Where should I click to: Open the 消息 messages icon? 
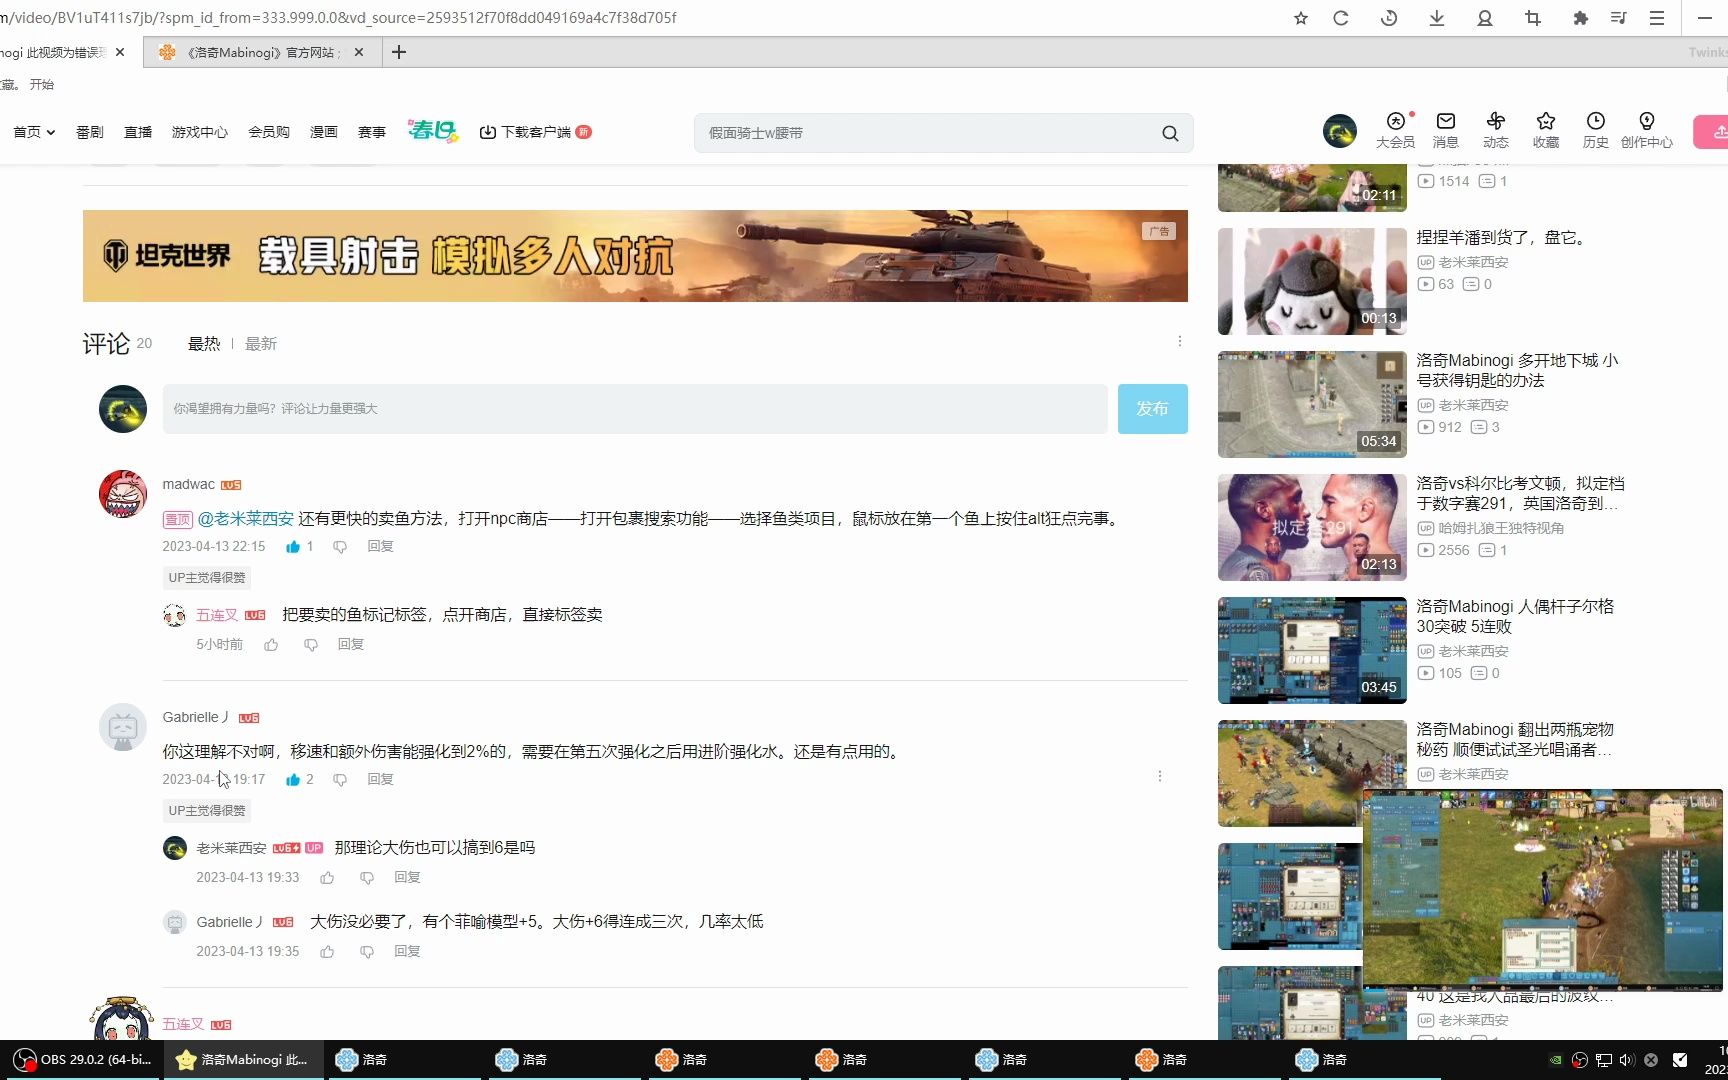point(1446,131)
